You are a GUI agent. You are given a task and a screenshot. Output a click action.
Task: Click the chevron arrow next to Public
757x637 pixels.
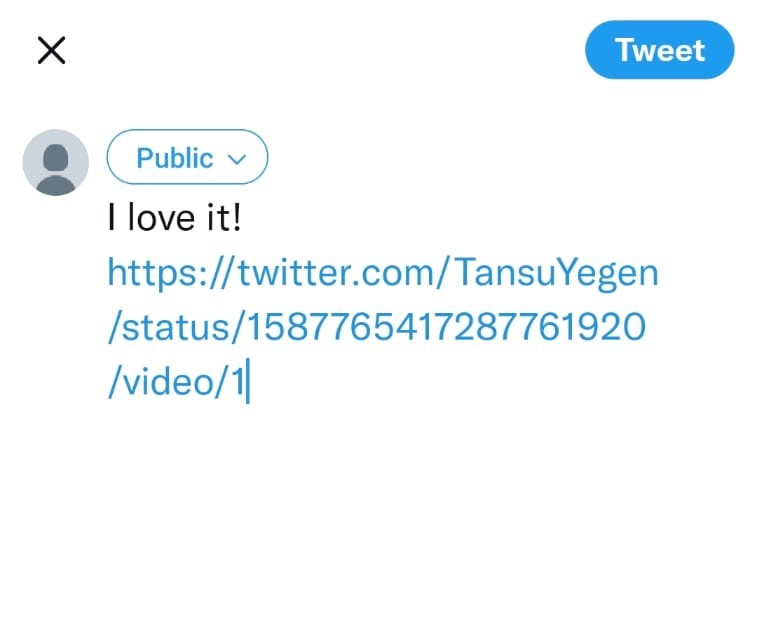pos(237,159)
